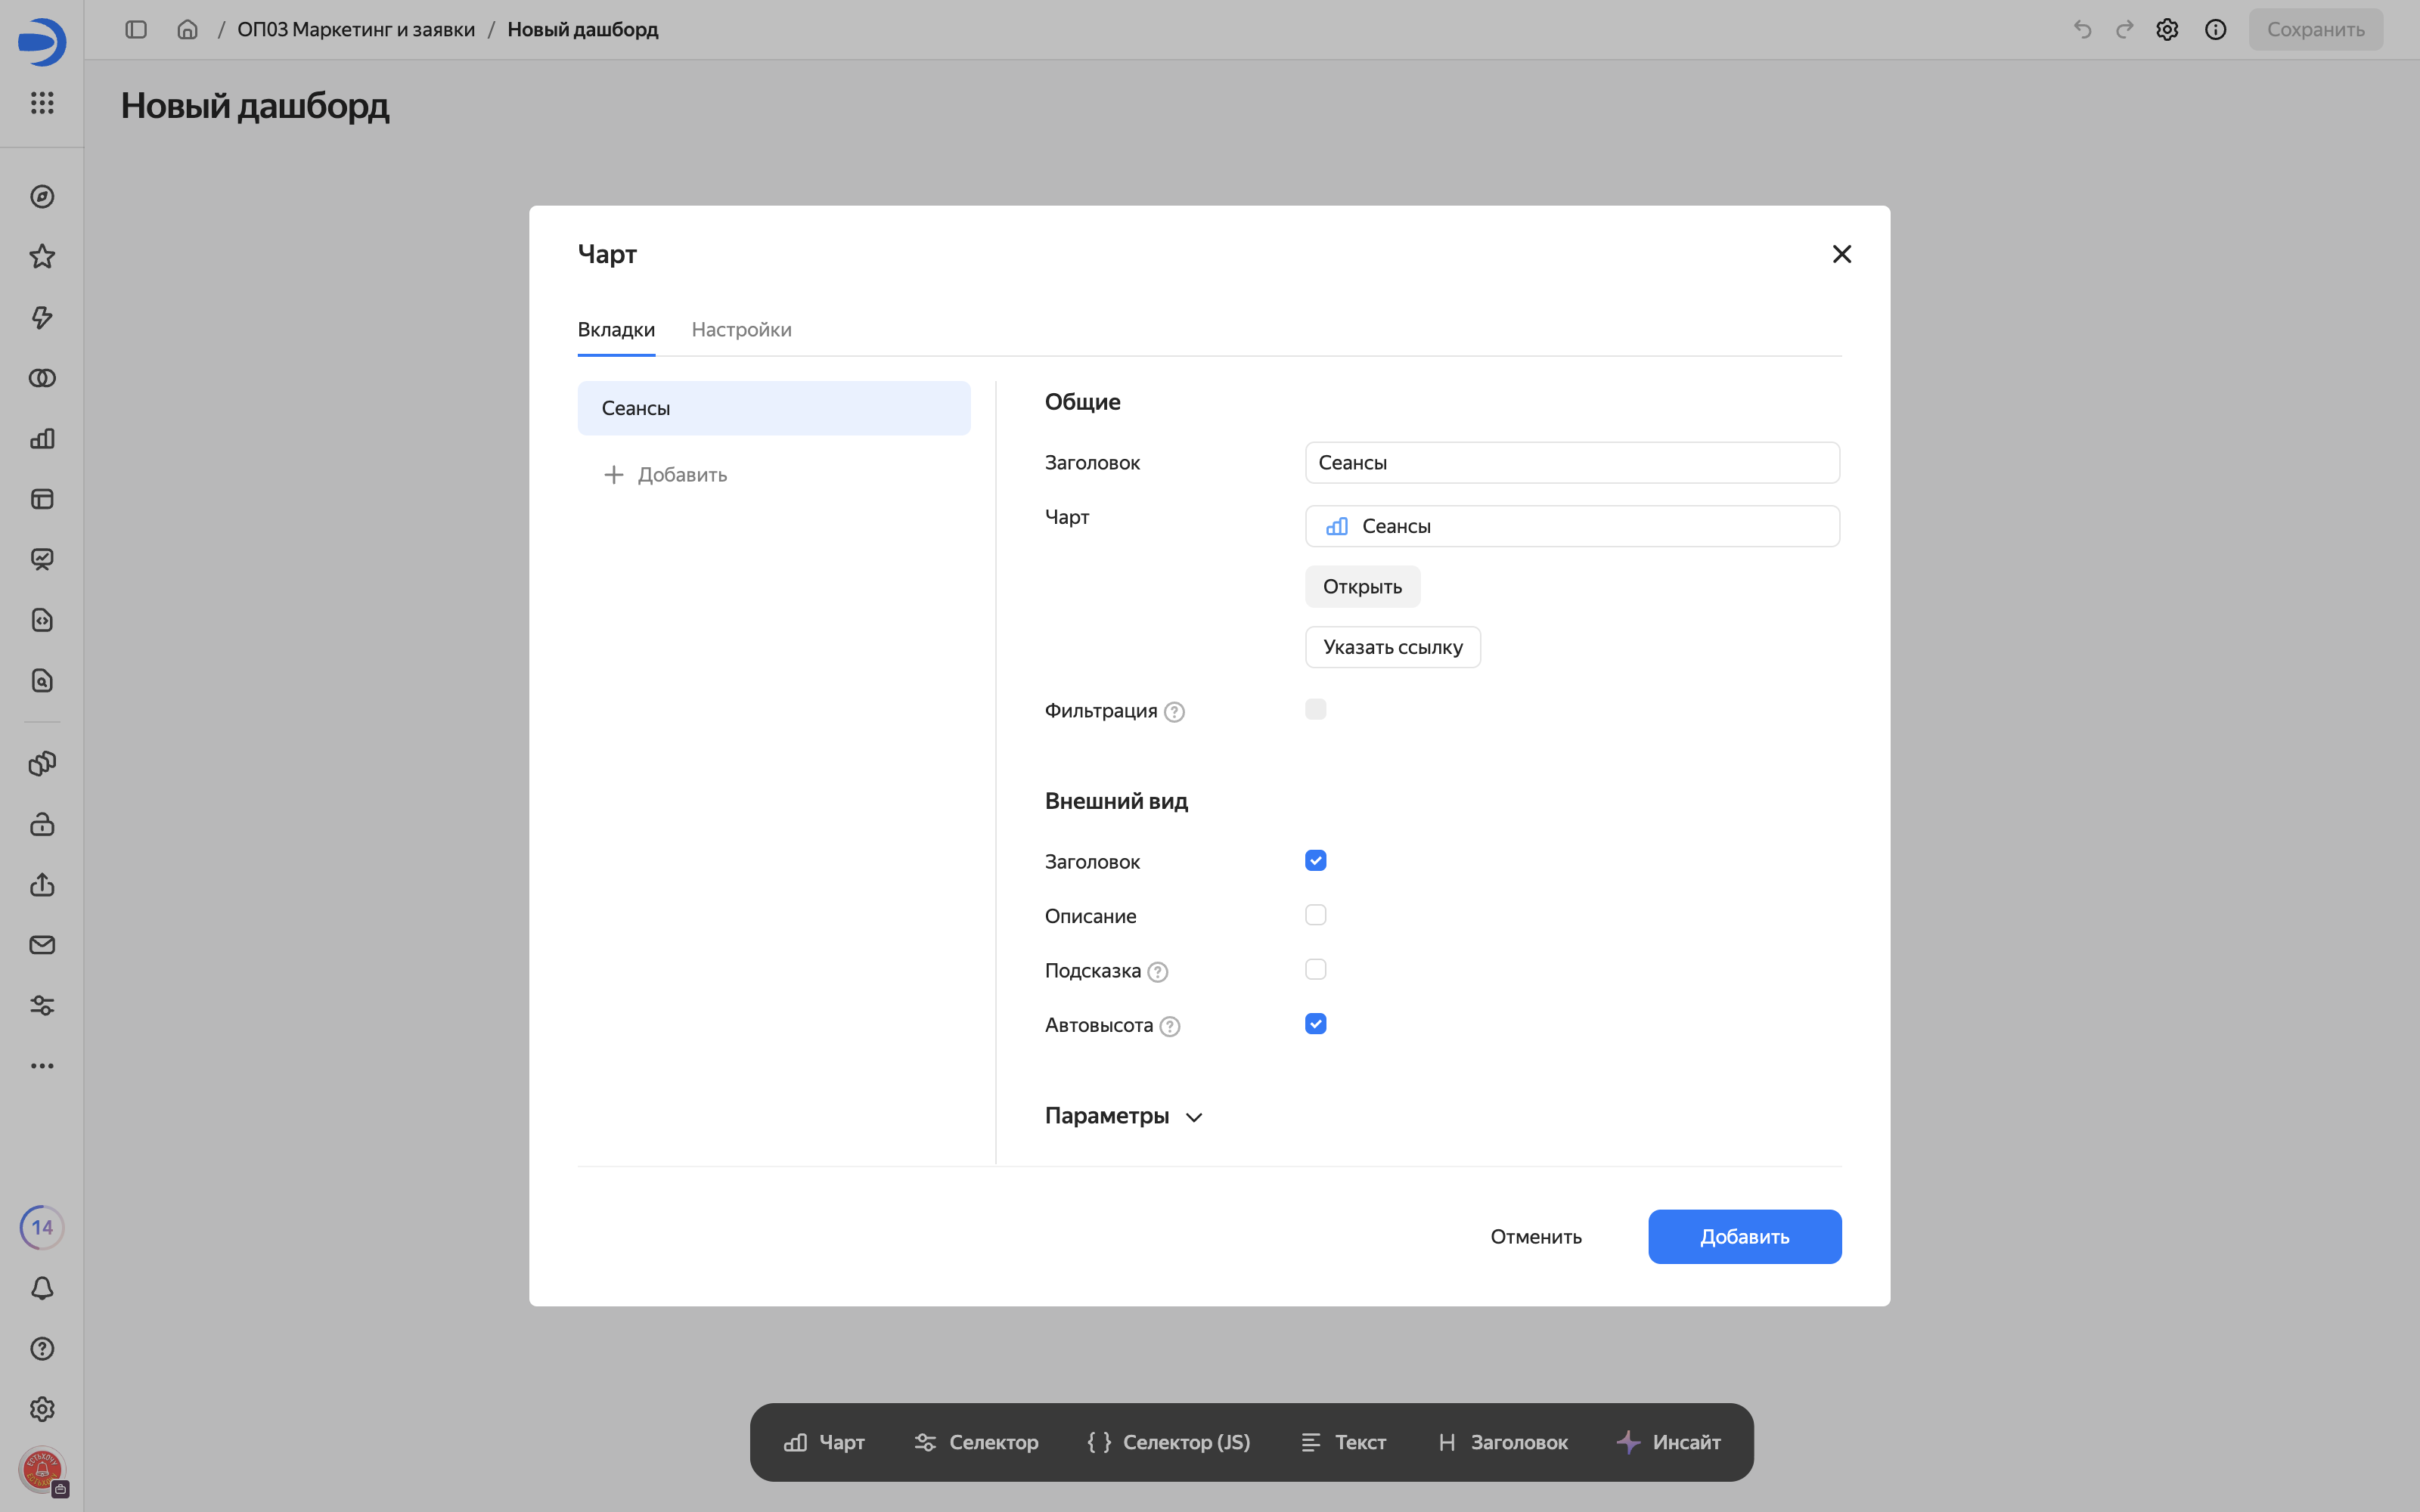The height and width of the screenshot is (1512, 2420).
Task: Click the lightning bolt connections icon
Action: tap(42, 318)
